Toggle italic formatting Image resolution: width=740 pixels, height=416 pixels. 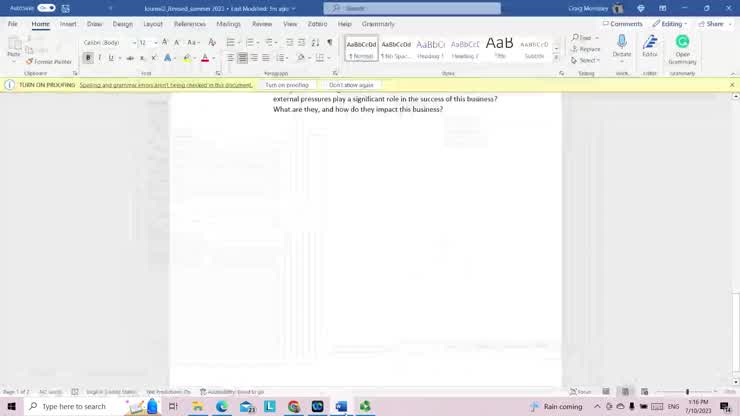point(99,58)
